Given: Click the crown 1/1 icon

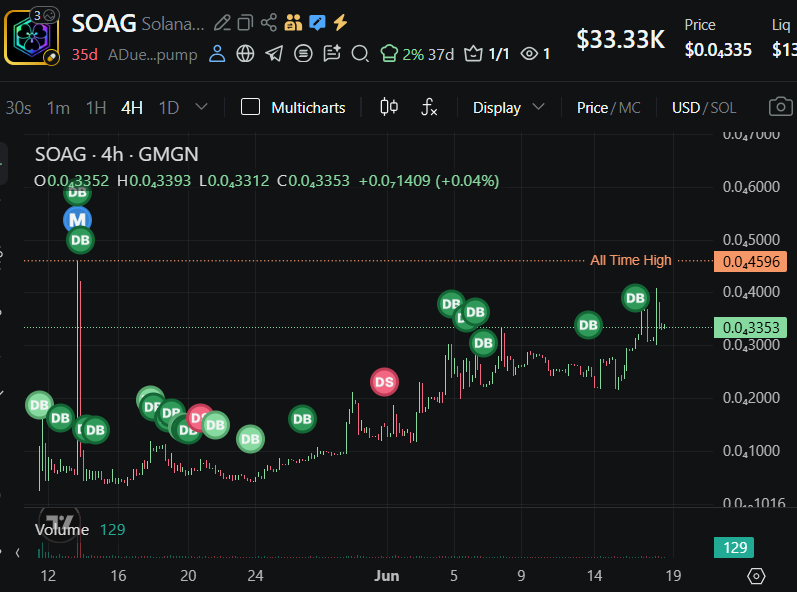Looking at the screenshot, I should [x=473, y=53].
